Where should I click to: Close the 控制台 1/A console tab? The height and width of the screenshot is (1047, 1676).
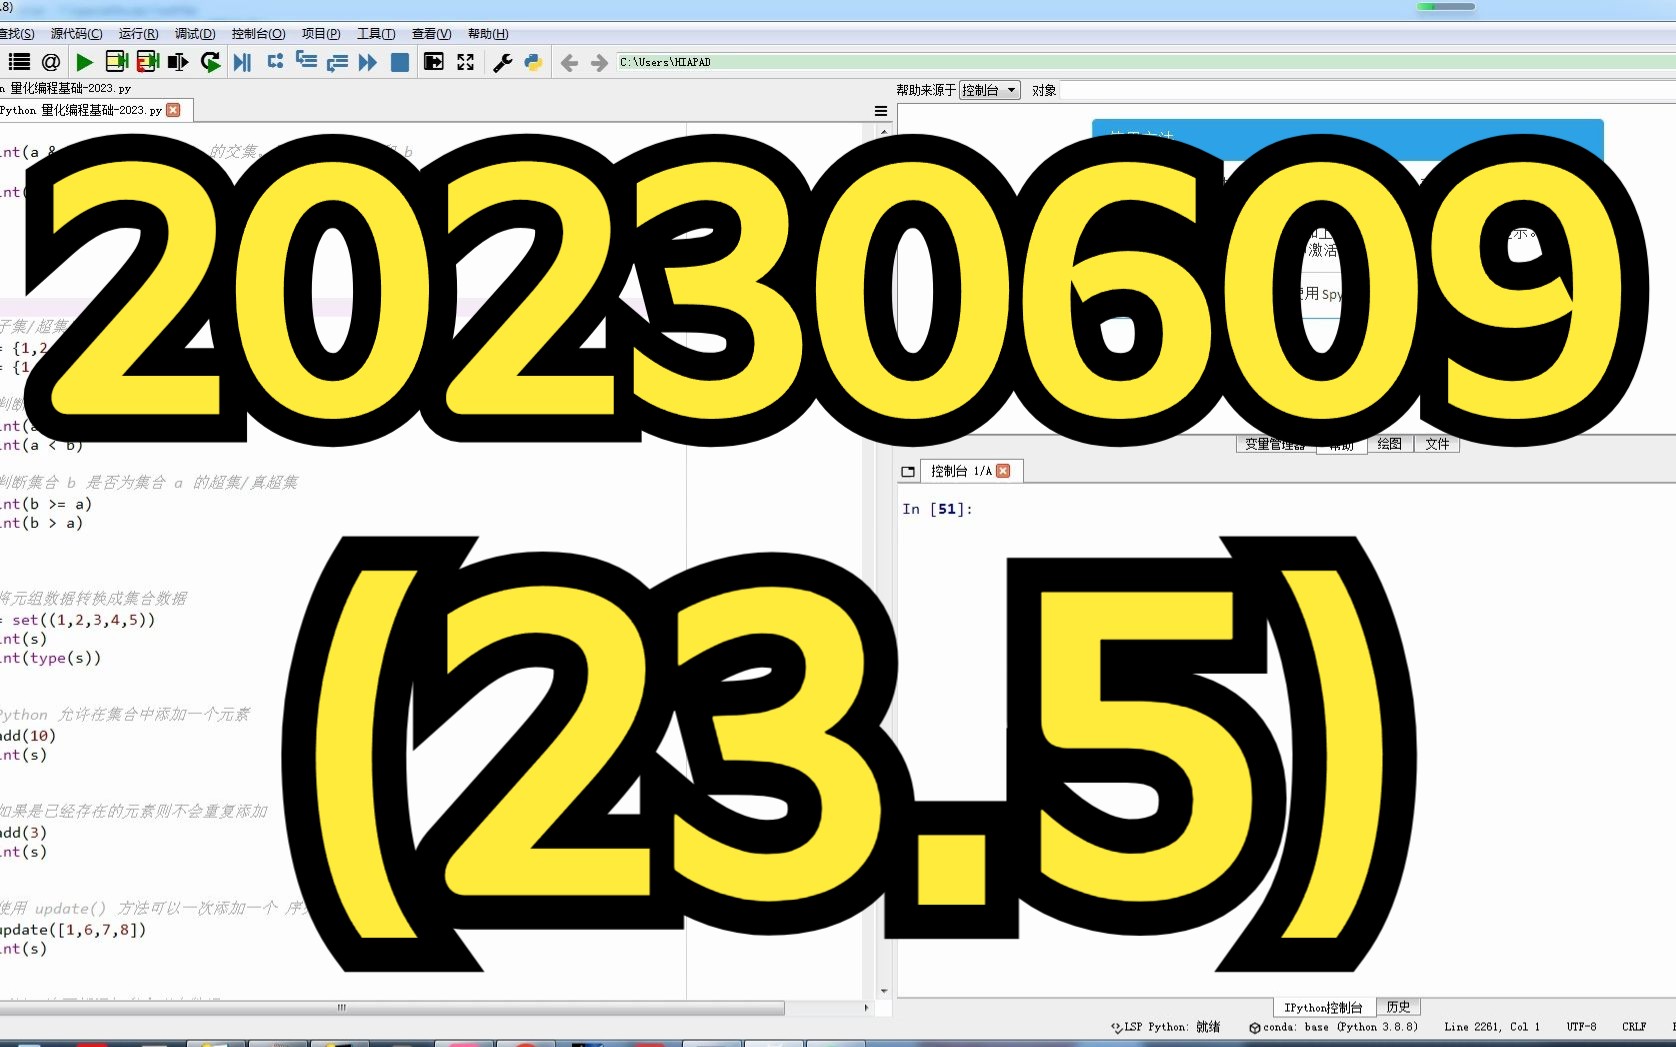tap(1003, 471)
